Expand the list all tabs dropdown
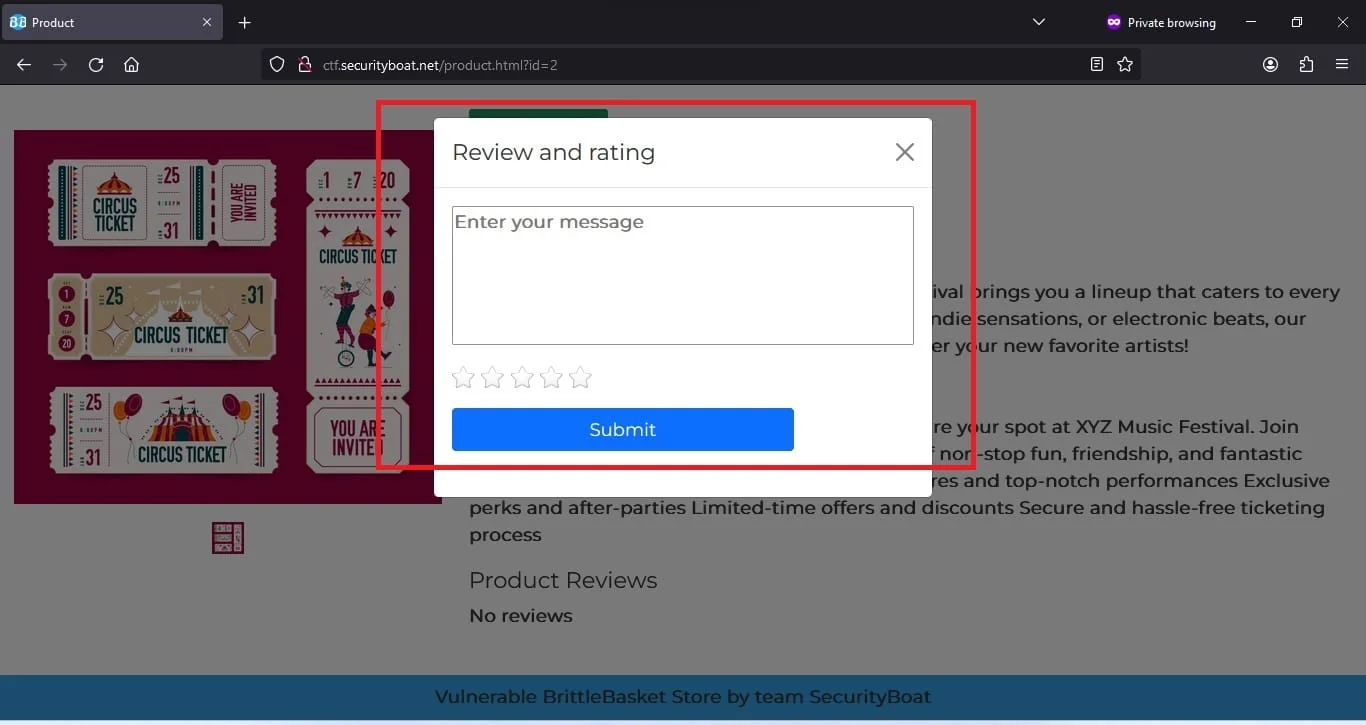 (x=1039, y=22)
